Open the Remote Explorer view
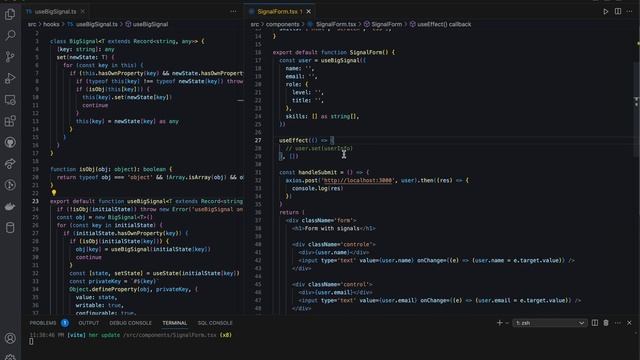Viewport: 640px width, 360px height. coord(10,100)
